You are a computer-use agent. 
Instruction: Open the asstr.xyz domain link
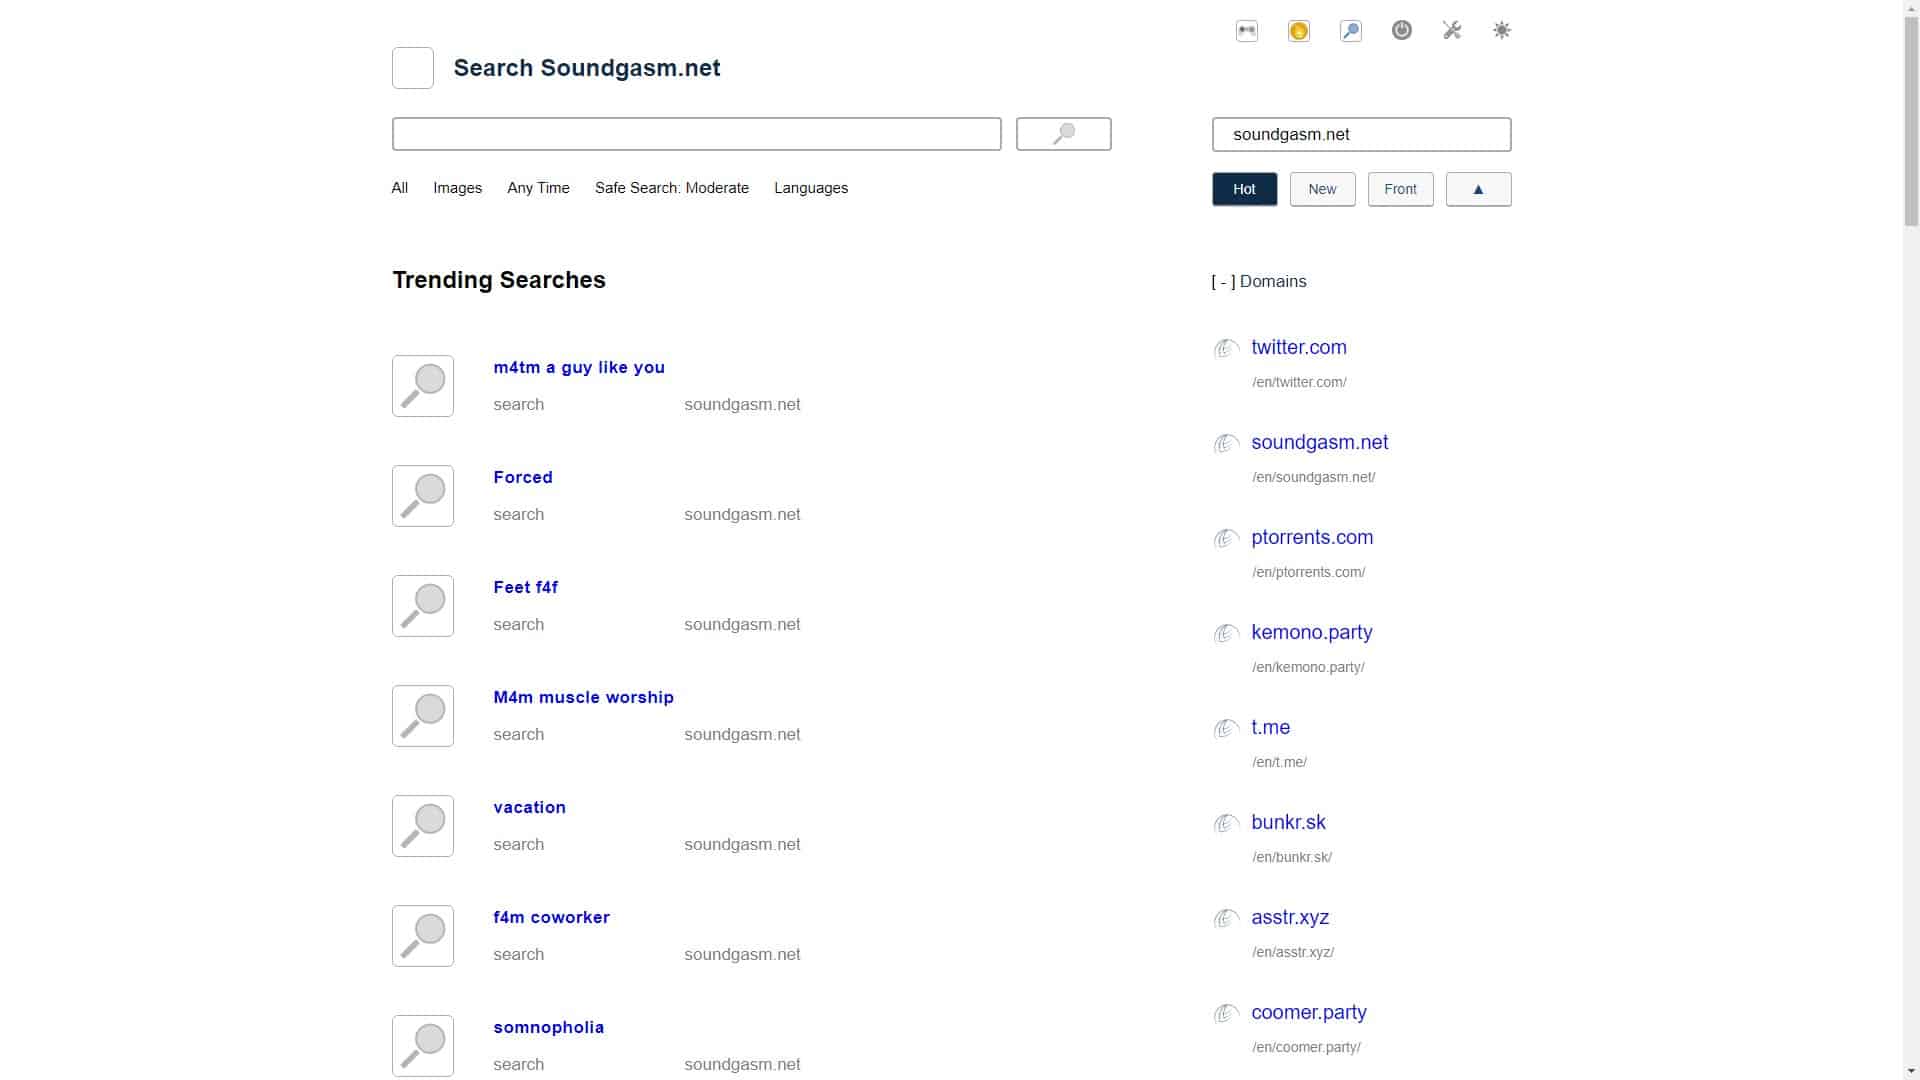click(1290, 917)
